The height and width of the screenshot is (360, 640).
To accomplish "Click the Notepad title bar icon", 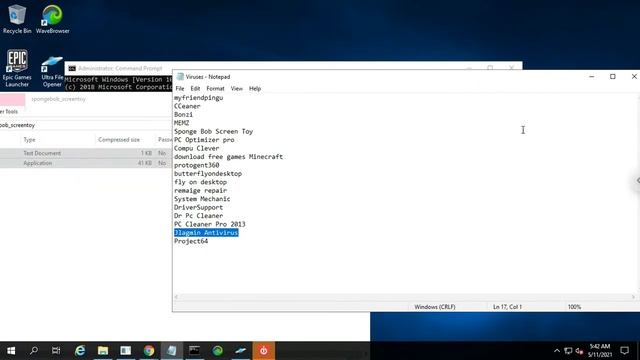I will 180,77.
